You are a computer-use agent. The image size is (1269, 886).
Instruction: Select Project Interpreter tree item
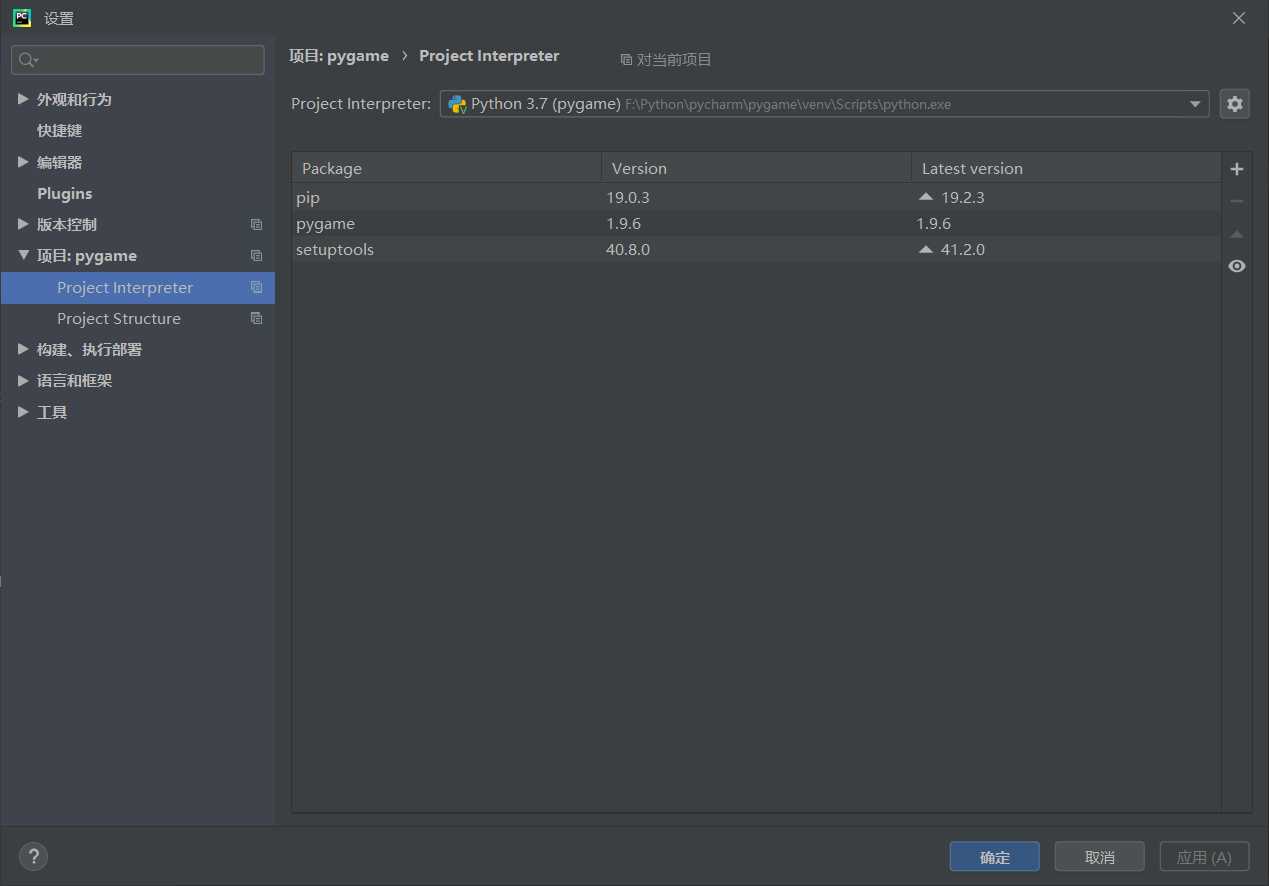[138, 287]
